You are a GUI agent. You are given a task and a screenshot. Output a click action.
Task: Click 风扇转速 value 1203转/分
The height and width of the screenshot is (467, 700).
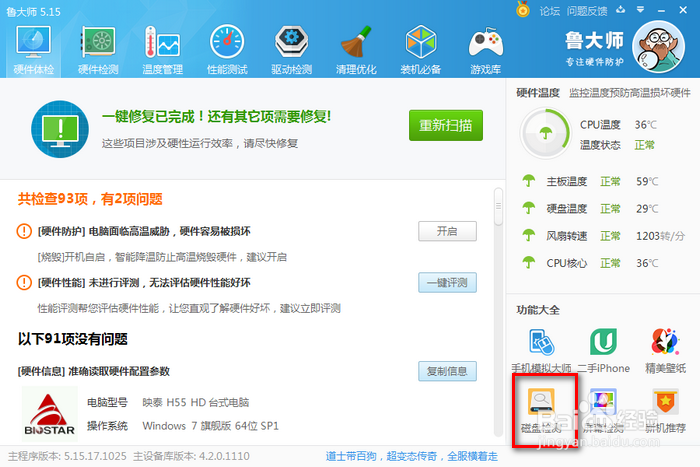660,236
